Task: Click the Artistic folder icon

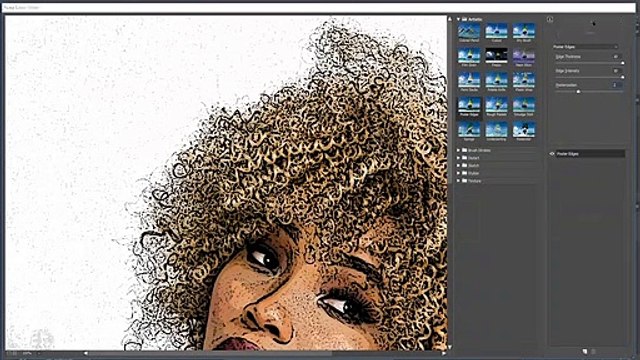Action: [464, 19]
